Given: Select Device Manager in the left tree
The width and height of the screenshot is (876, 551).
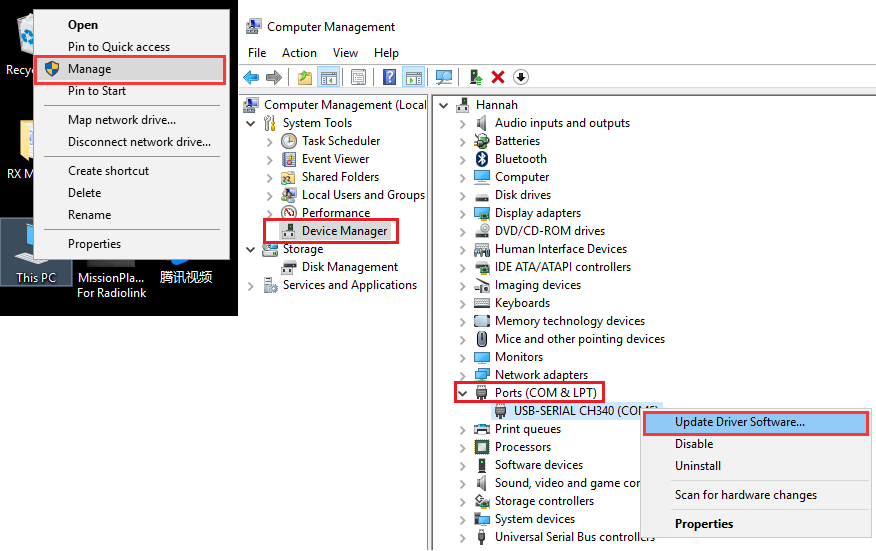Looking at the screenshot, I should point(344,231).
